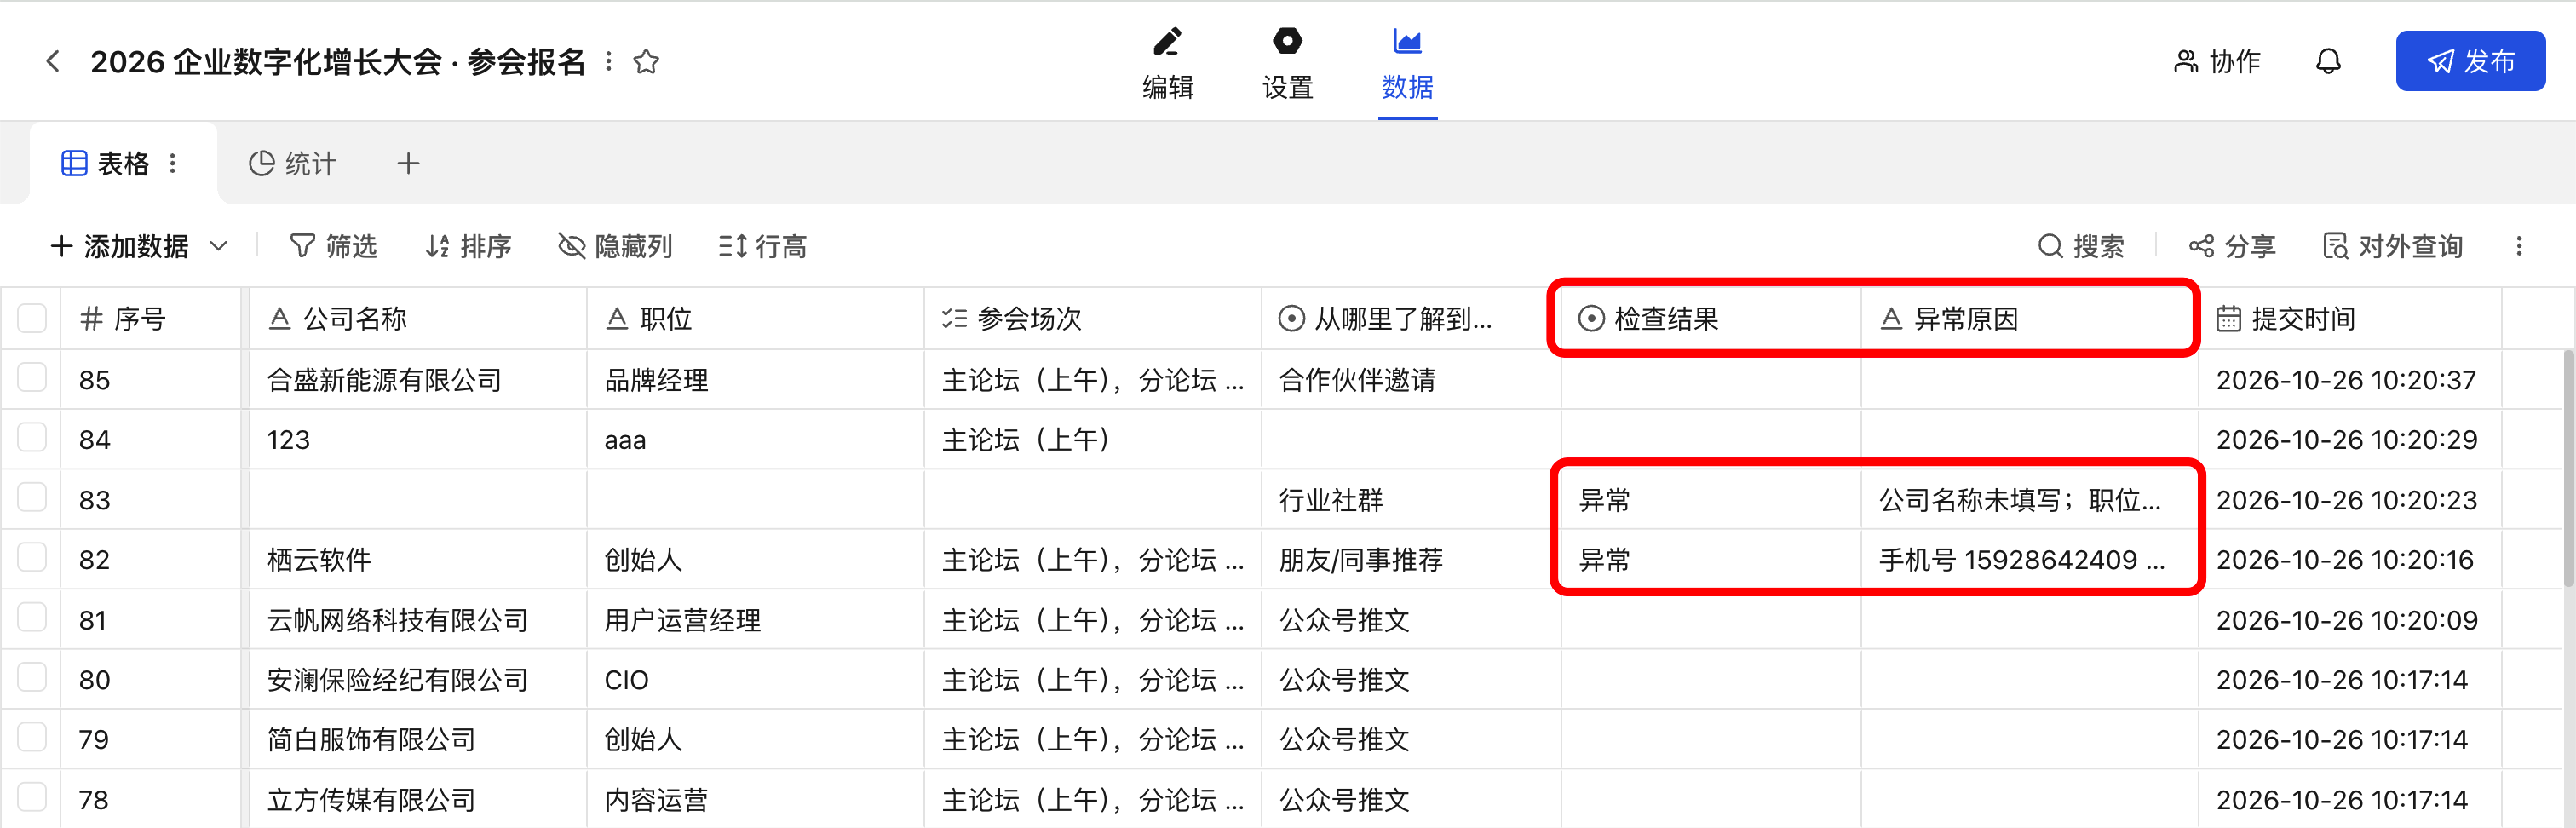This screenshot has height=828, width=2576.
Task: Click the blue 发布 button
Action: (x=2470, y=61)
